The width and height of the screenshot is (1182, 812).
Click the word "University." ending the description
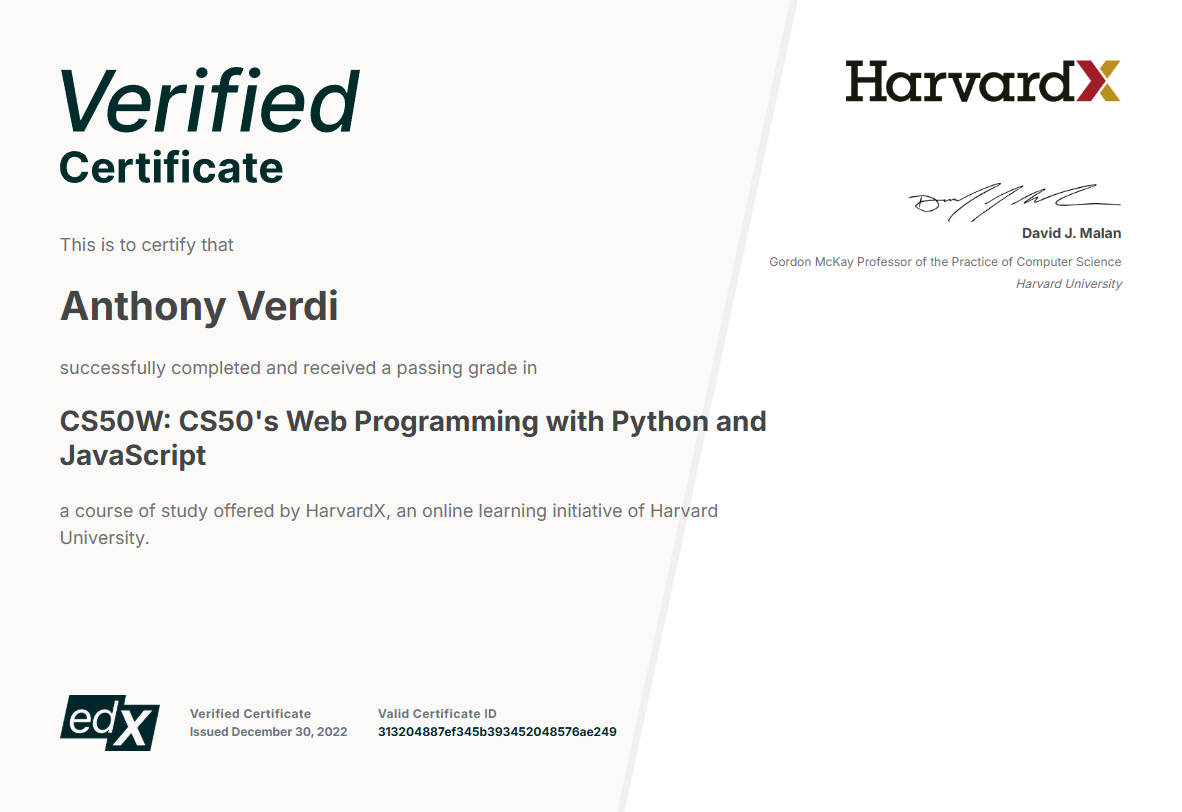coord(104,537)
